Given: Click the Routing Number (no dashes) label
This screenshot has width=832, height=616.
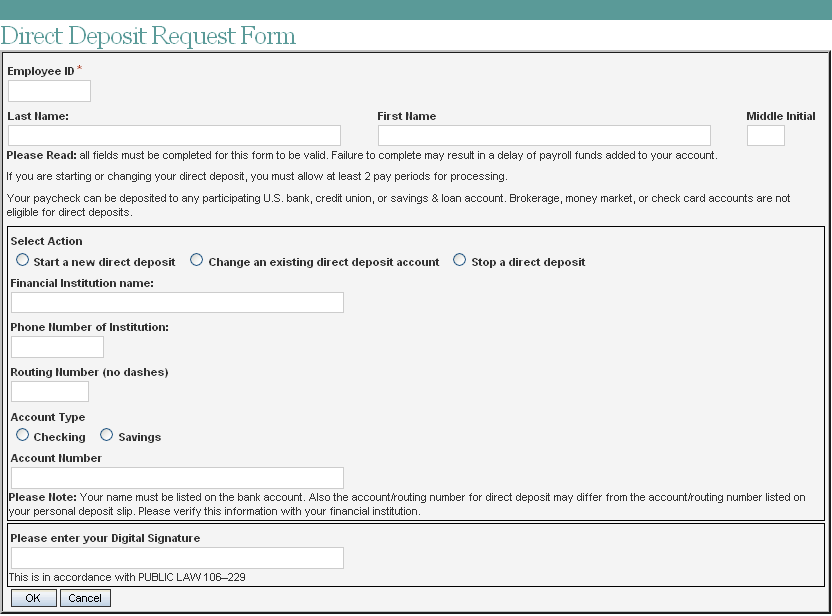Looking at the screenshot, I should (x=89, y=372).
